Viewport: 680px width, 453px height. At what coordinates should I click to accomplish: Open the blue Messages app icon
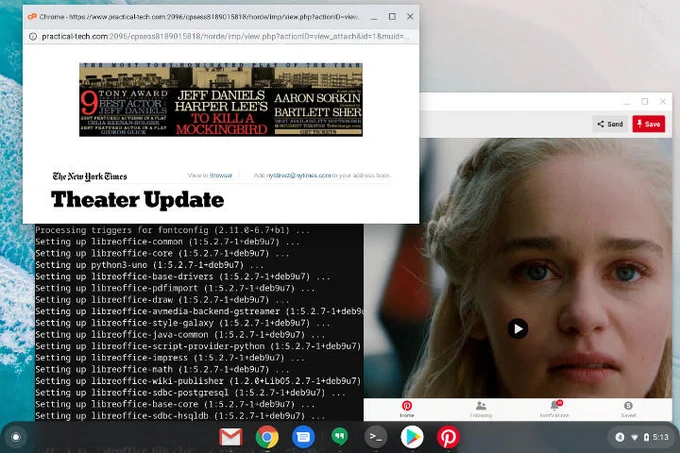pos(303,437)
